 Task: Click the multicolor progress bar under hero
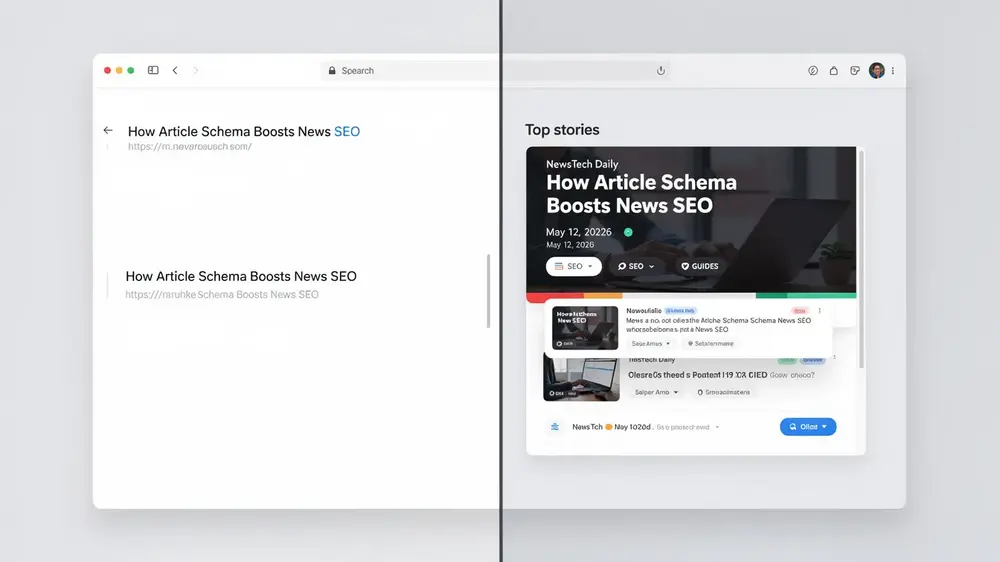click(691, 295)
